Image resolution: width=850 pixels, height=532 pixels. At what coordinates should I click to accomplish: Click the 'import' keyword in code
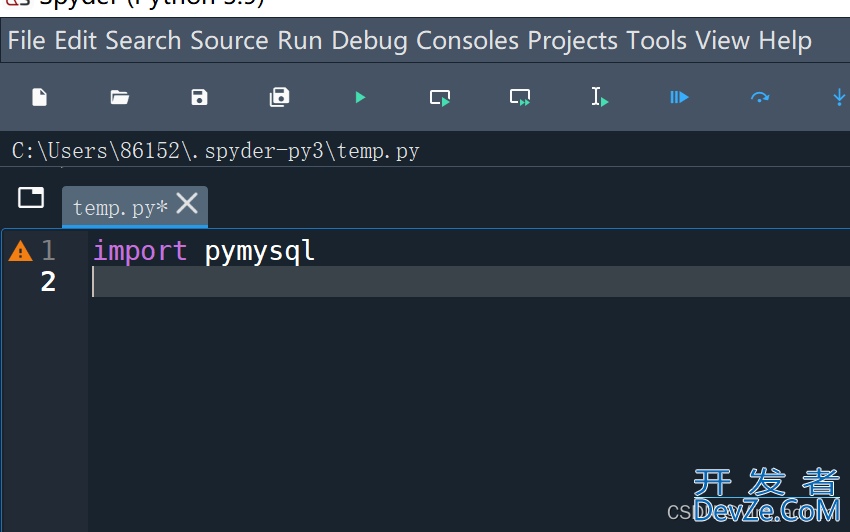(x=140, y=251)
